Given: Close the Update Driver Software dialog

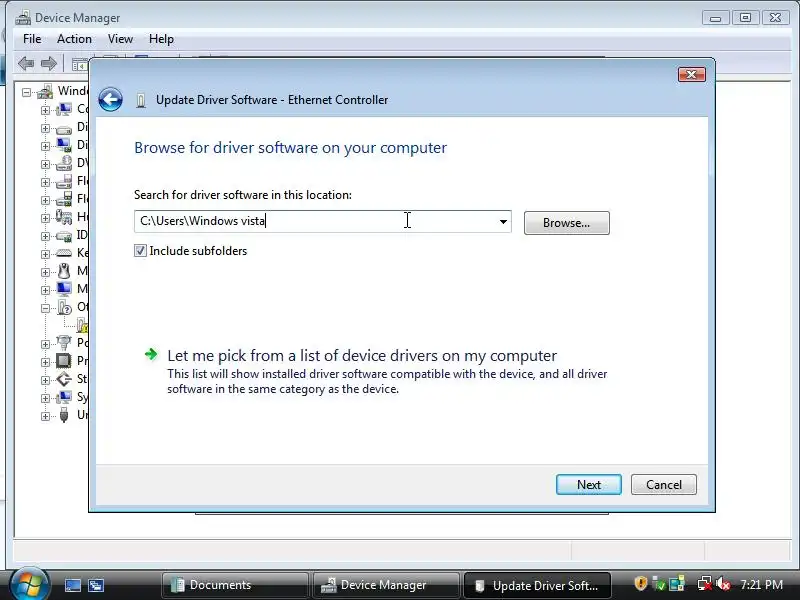Looking at the screenshot, I should 691,75.
